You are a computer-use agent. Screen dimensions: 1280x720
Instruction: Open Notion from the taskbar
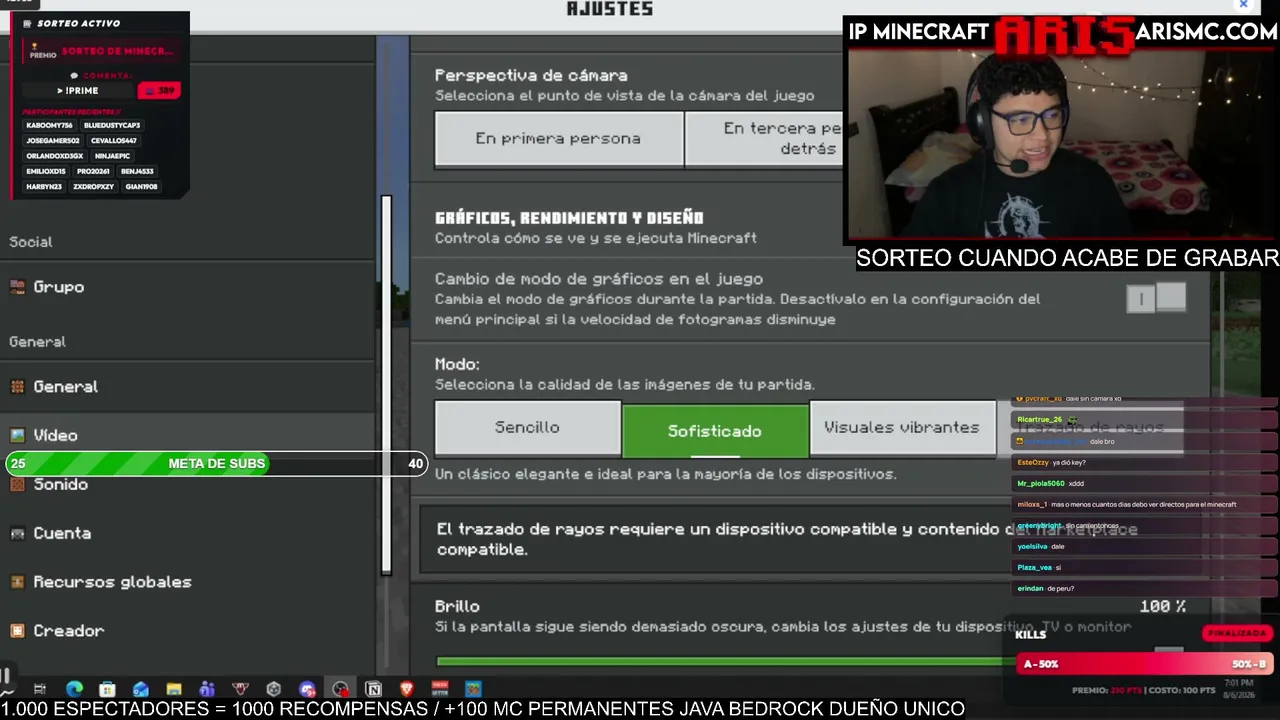coord(373,689)
